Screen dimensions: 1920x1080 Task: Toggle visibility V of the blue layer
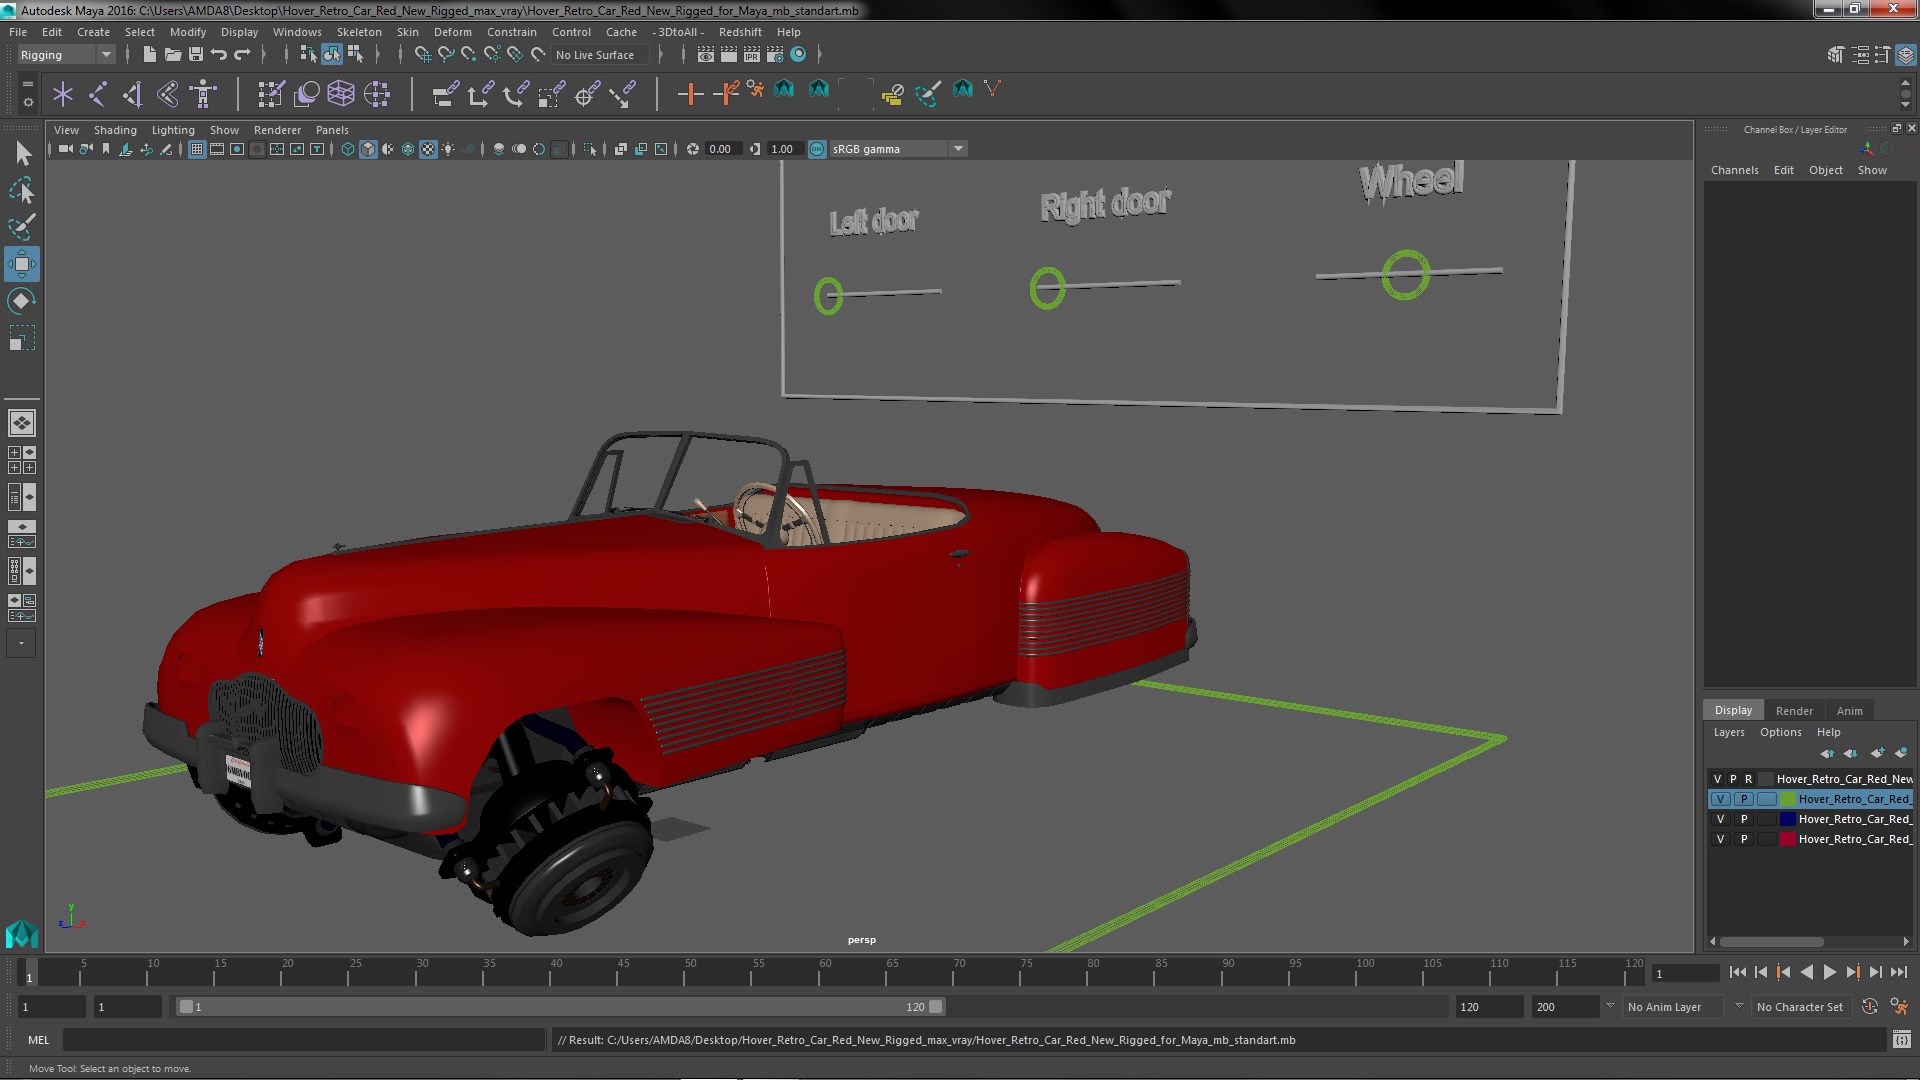click(x=1720, y=819)
